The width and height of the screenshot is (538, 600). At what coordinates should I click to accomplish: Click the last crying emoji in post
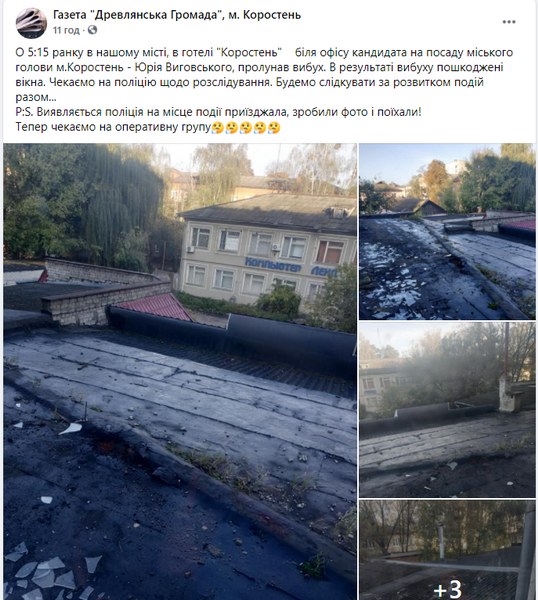[274, 127]
